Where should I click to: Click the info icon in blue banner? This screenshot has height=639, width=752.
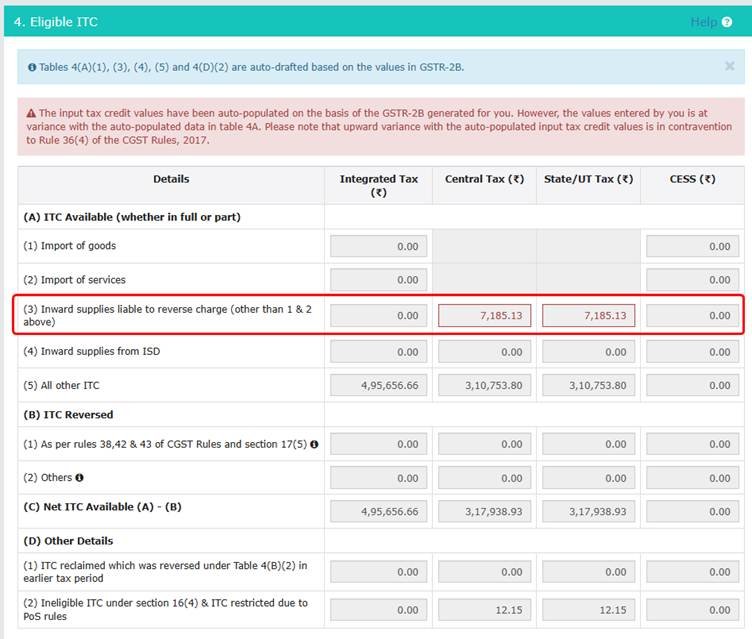[x=31, y=67]
